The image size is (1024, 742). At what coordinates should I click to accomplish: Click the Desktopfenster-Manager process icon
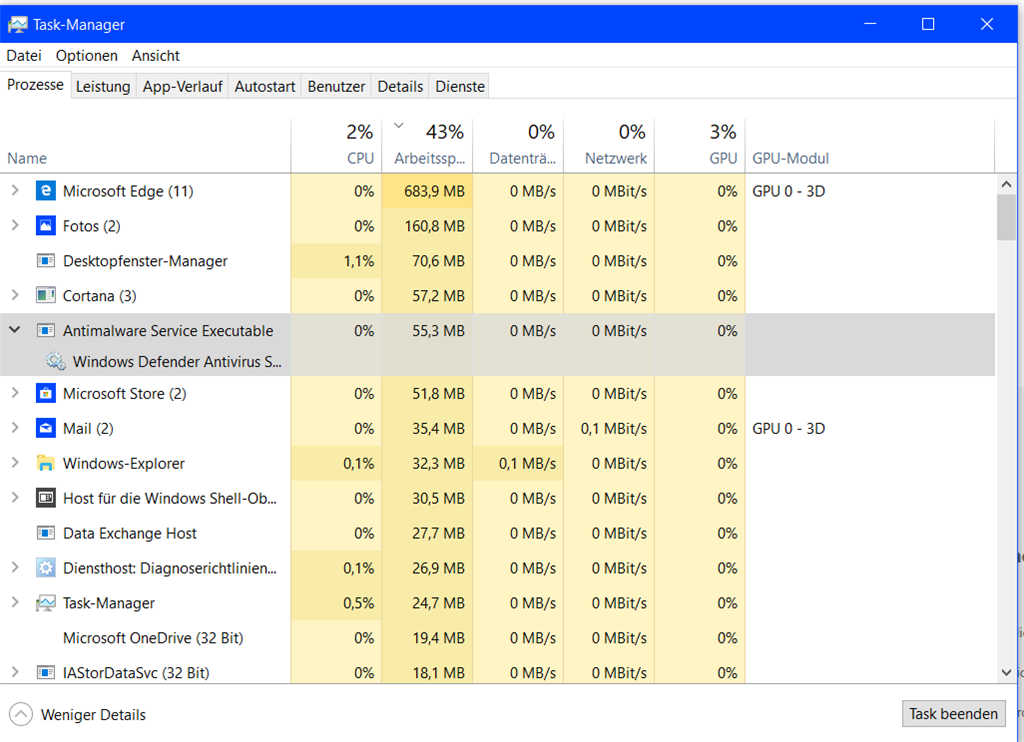click(45, 261)
